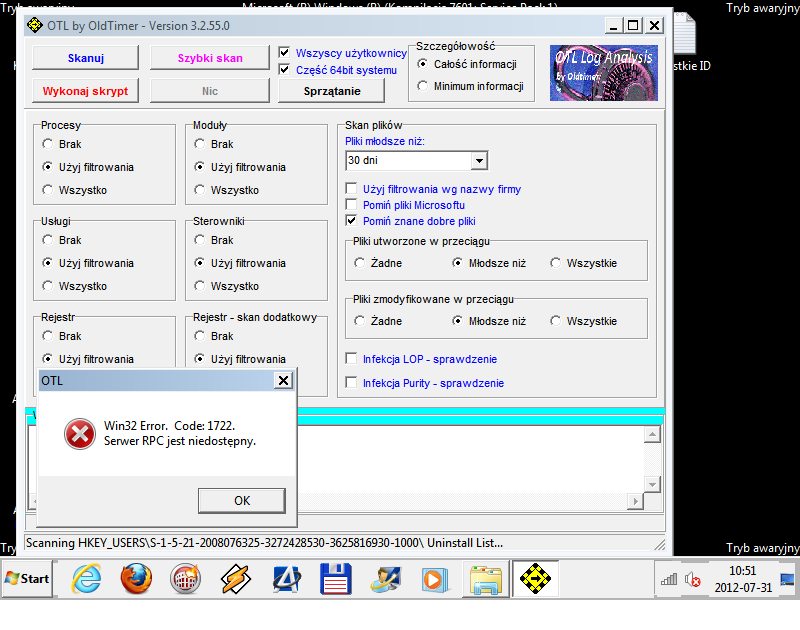Click the red error icon in dialog

click(x=80, y=434)
